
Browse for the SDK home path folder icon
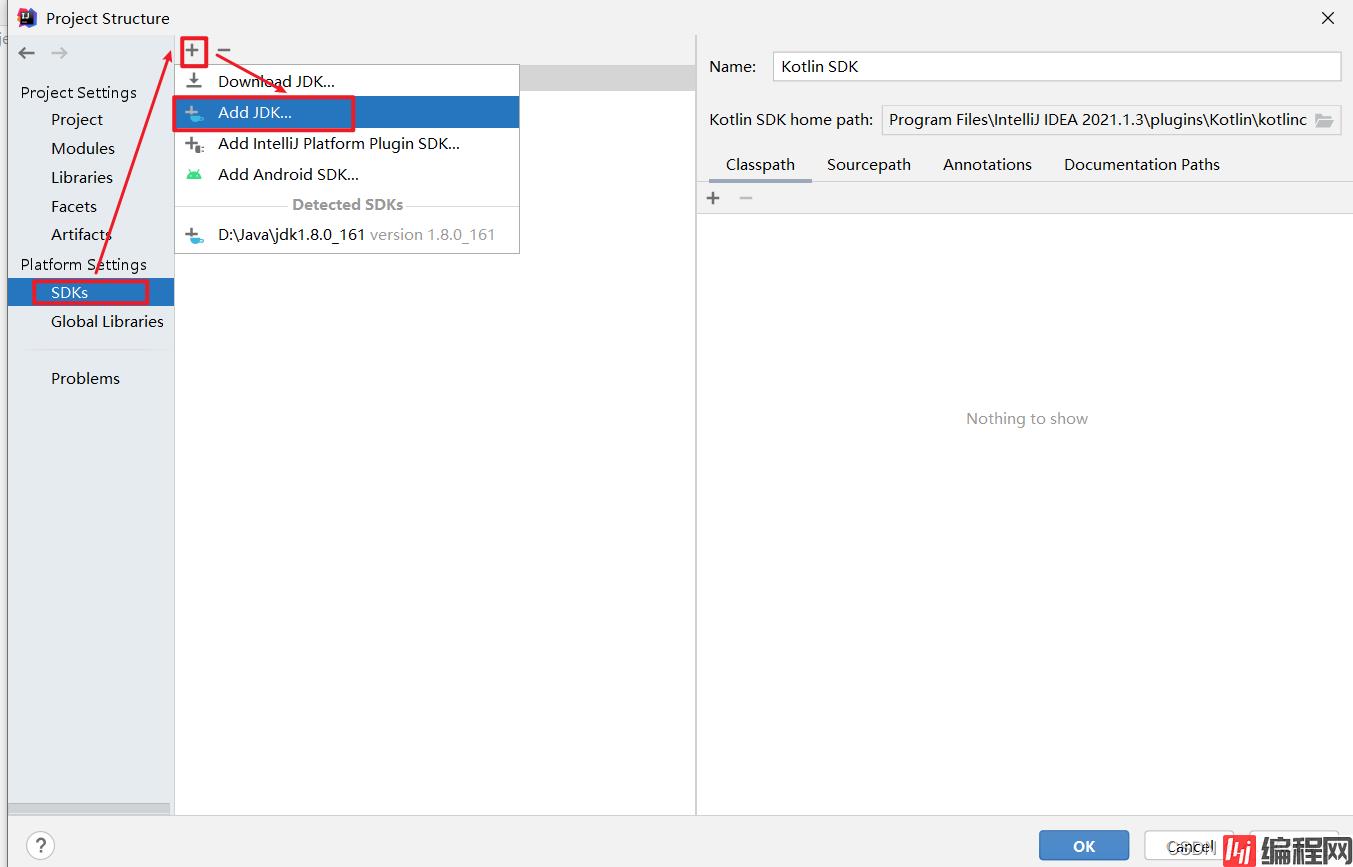coord(1324,120)
